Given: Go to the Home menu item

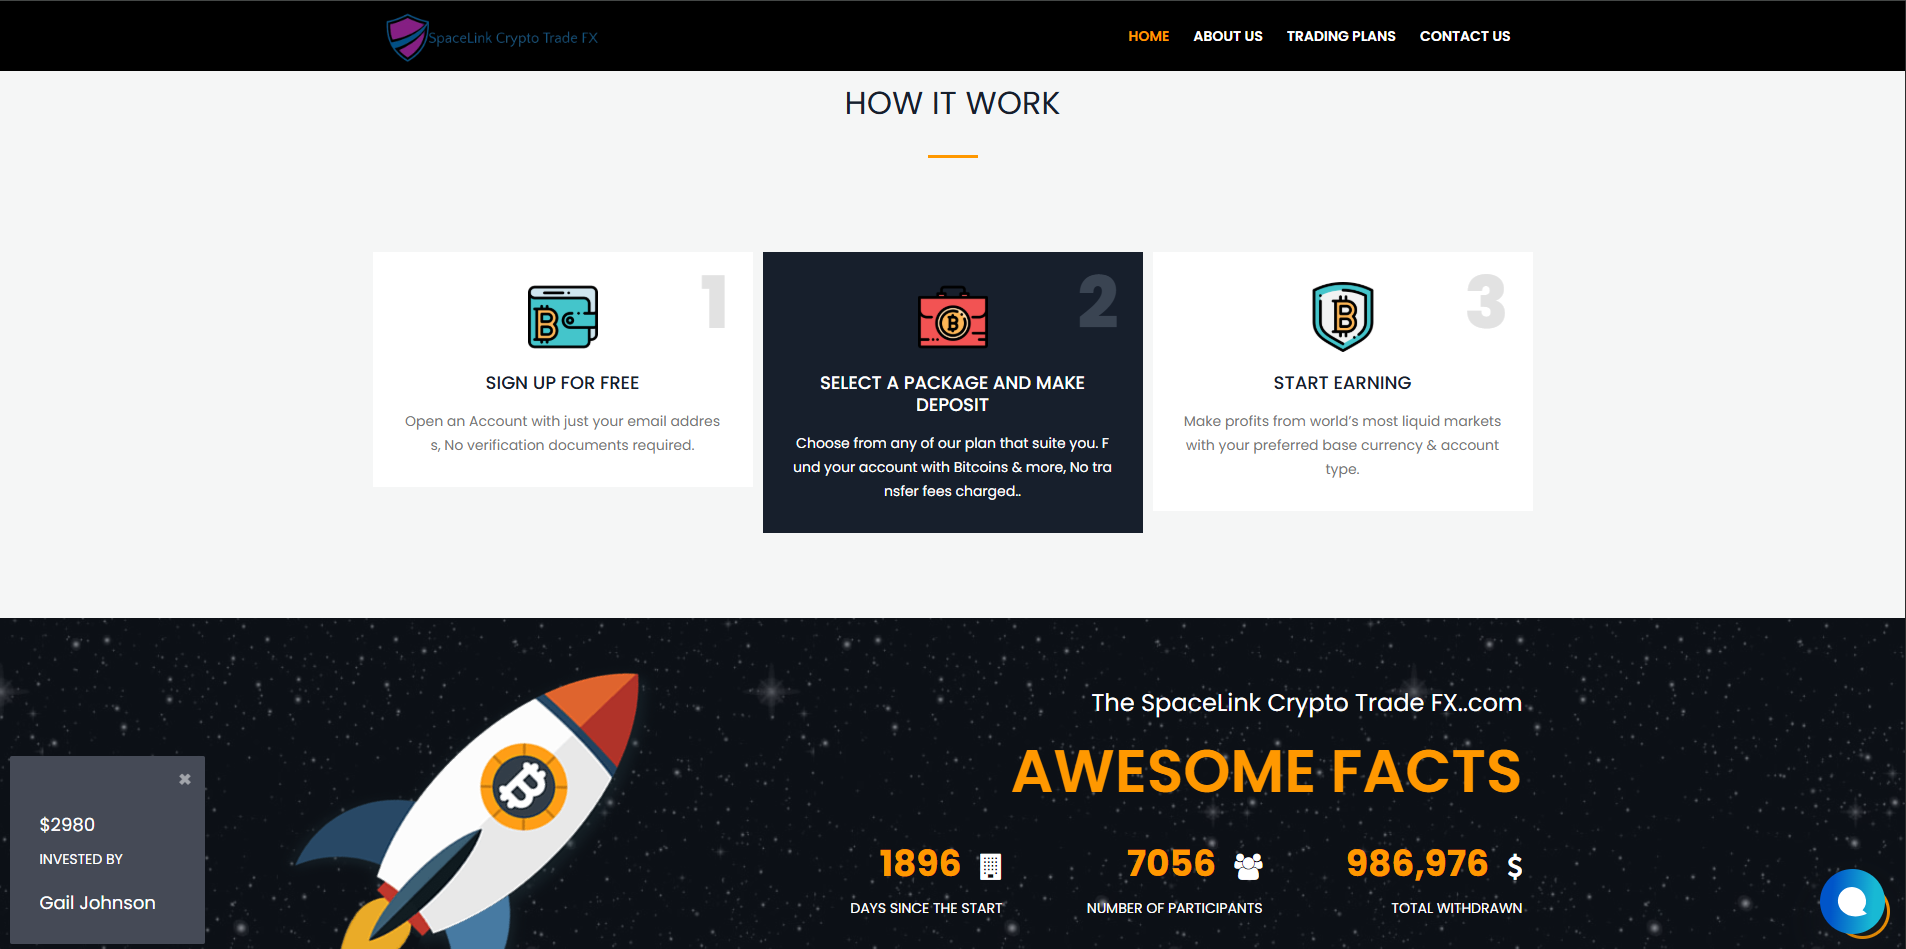Looking at the screenshot, I should pyautogui.click(x=1148, y=36).
